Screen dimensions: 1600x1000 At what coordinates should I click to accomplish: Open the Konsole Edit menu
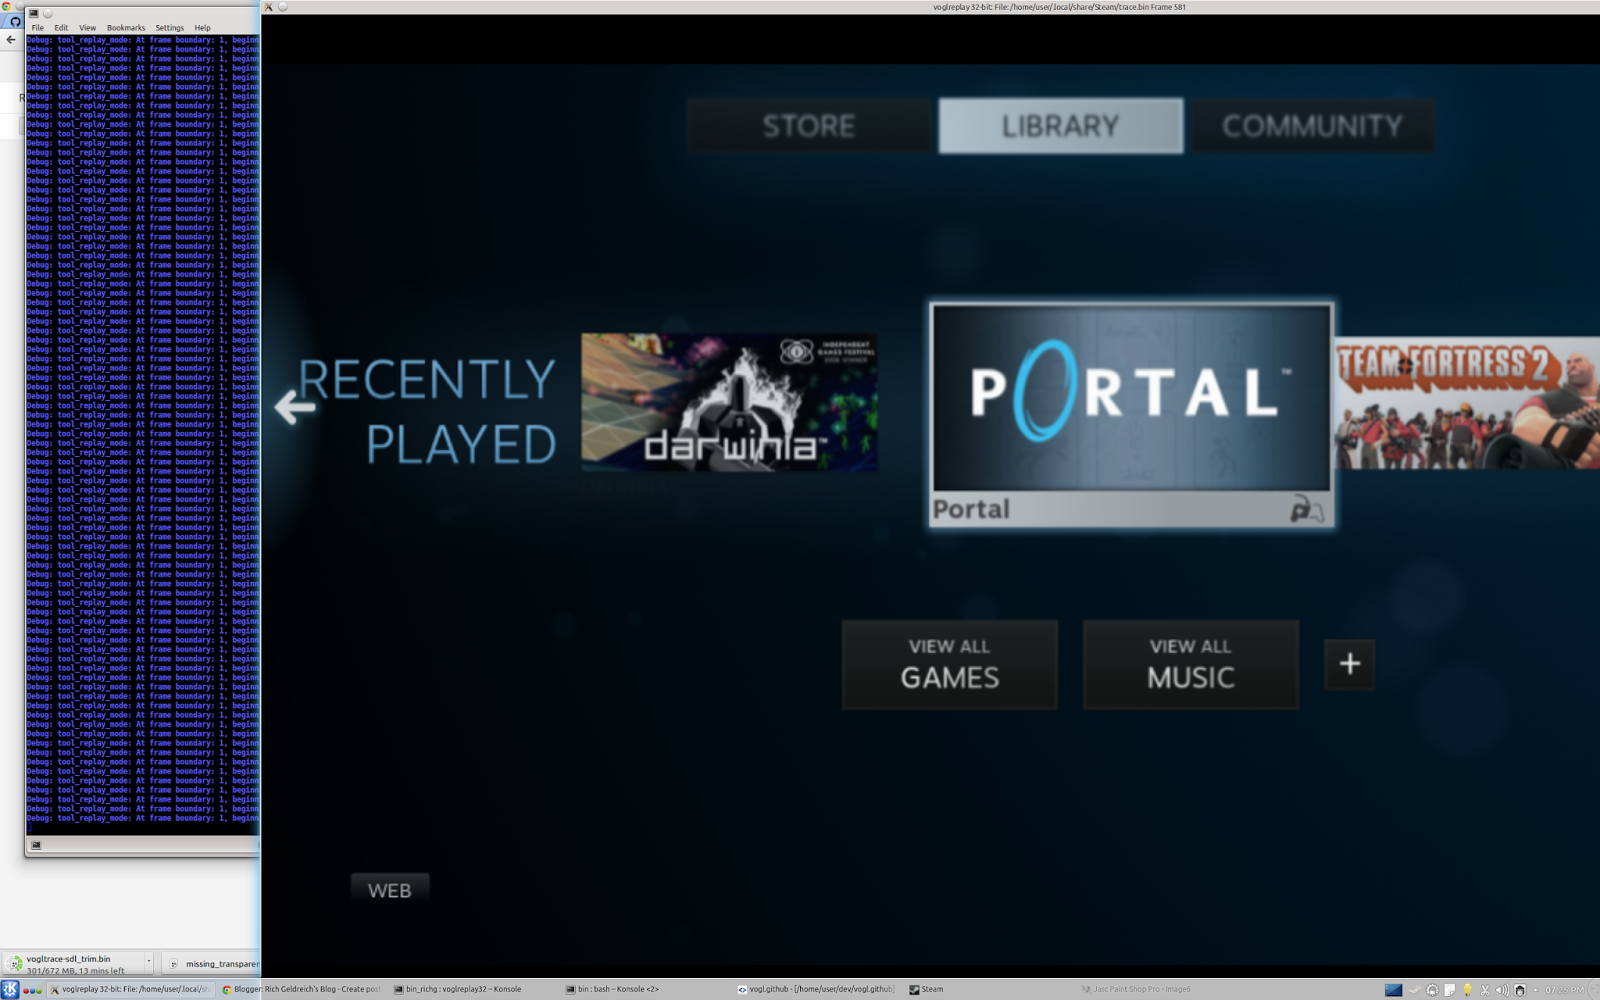(x=62, y=28)
